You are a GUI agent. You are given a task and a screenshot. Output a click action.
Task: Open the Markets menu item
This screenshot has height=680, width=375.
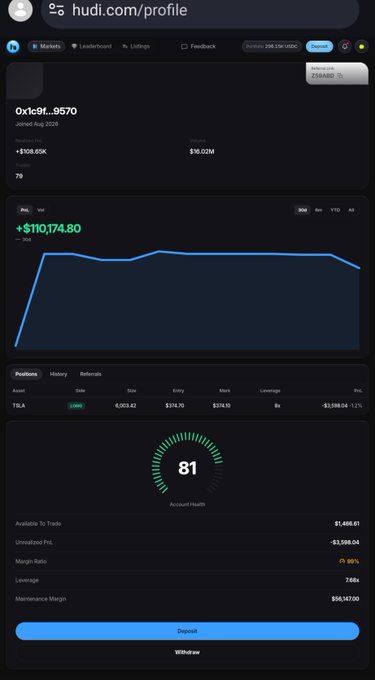tap(46, 46)
